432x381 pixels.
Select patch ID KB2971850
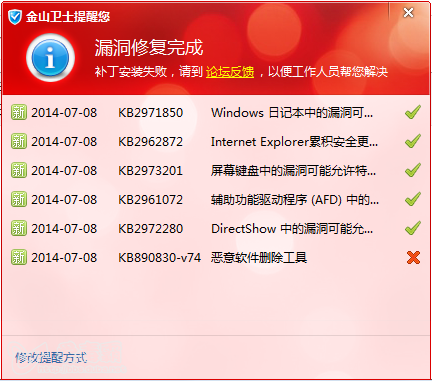(x=151, y=113)
